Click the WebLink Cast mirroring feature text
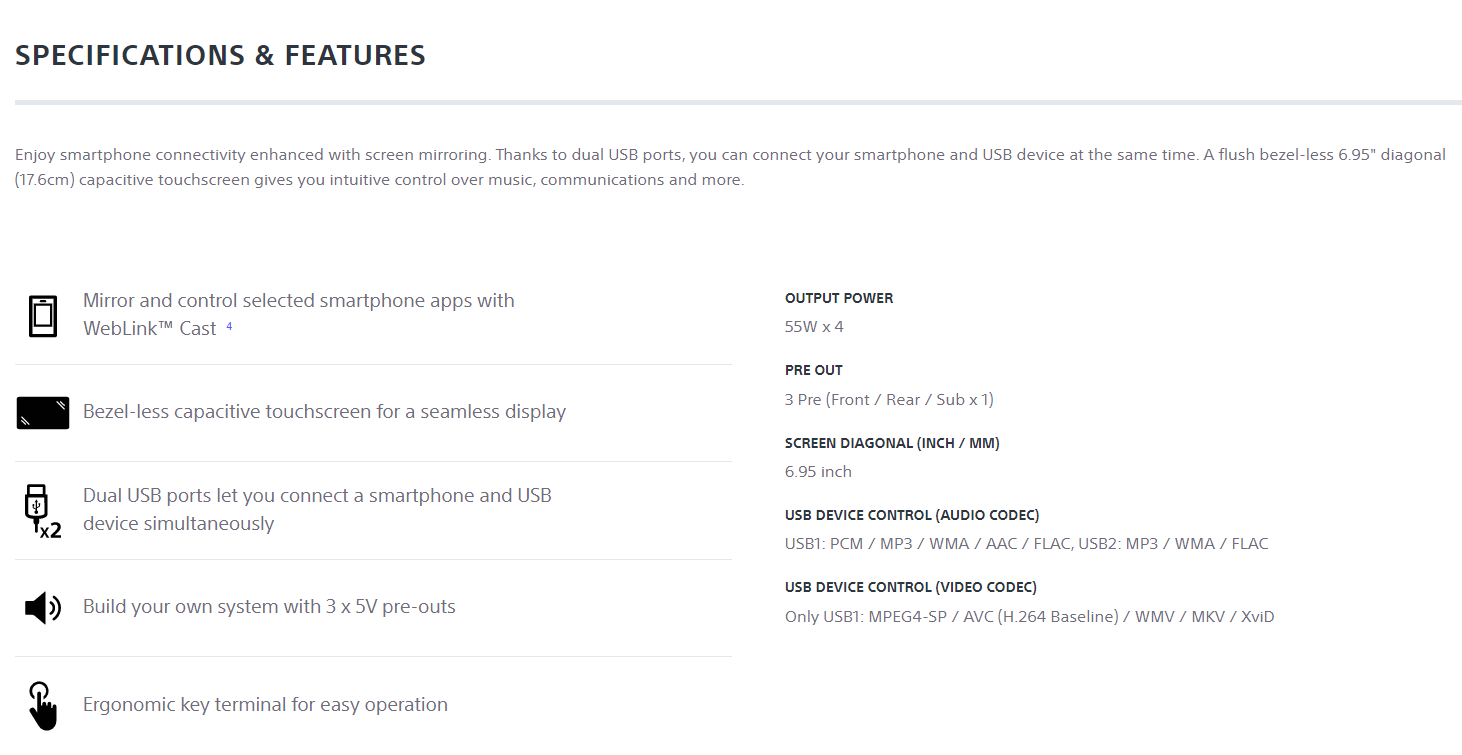The height and width of the screenshot is (755, 1462). (298, 314)
